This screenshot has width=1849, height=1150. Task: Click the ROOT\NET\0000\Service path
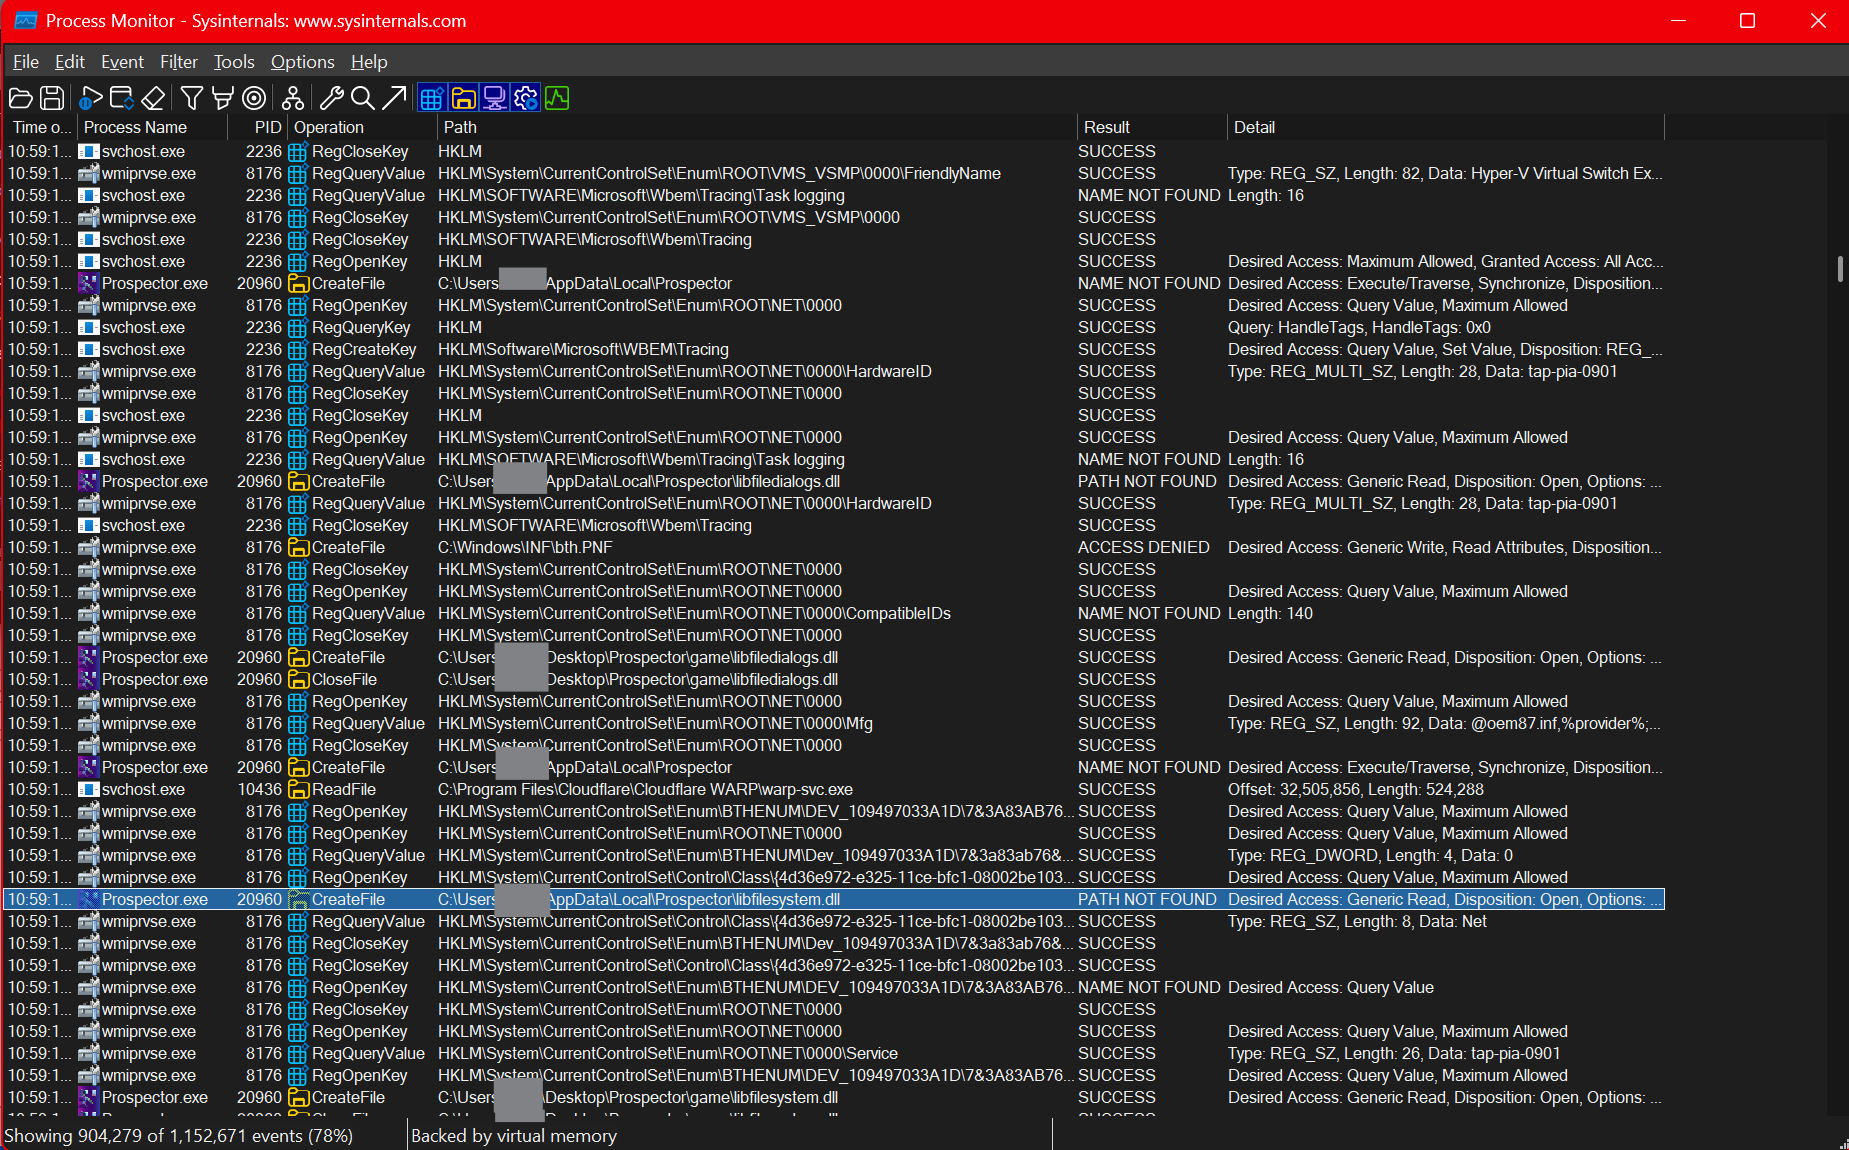pos(668,1053)
